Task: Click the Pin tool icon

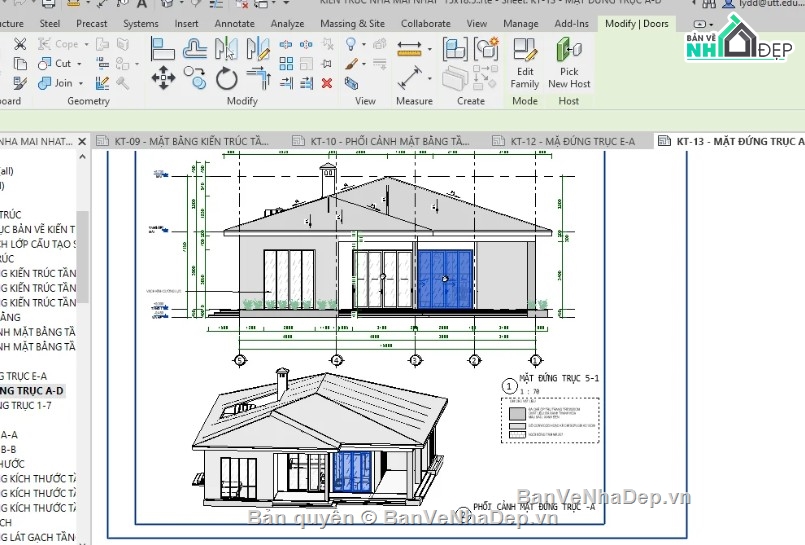Action: (327, 64)
